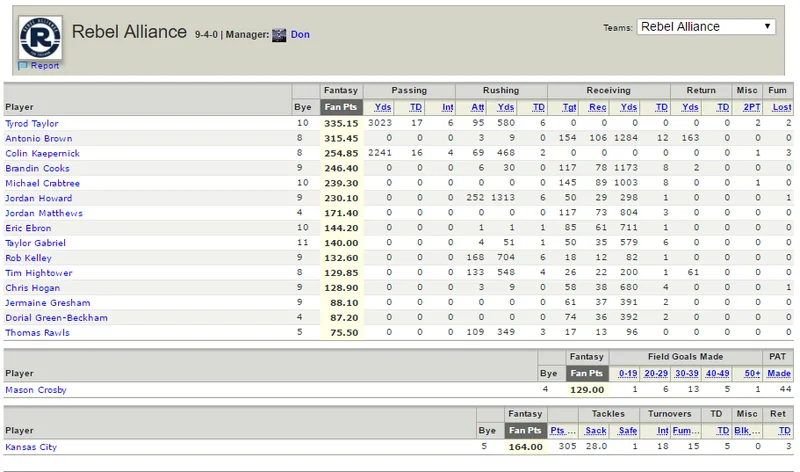Click the manager Don avatar image
Image resolution: width=800 pixels, height=472 pixels.
point(279,35)
